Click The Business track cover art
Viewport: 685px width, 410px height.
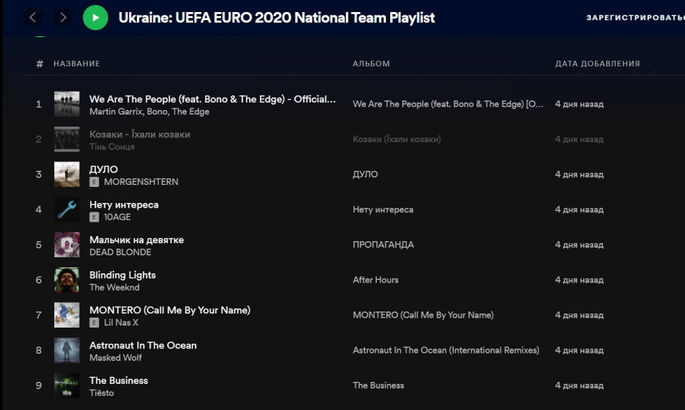tap(67, 385)
